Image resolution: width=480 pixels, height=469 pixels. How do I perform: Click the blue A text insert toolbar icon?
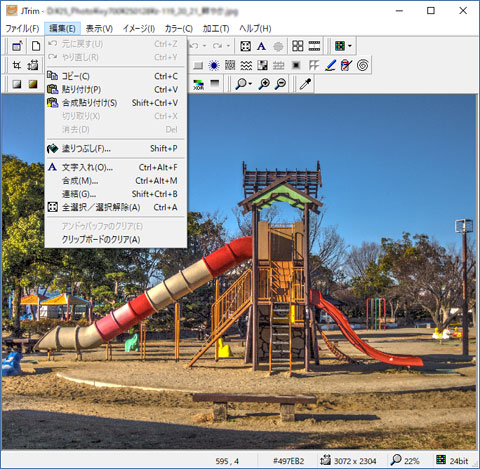[261, 46]
